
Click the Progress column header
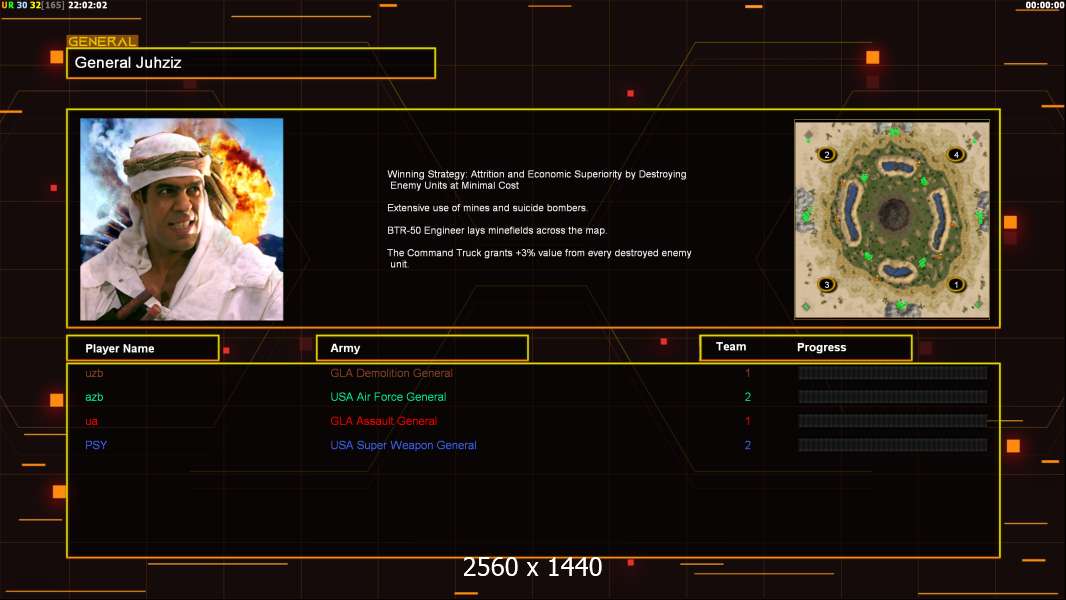[x=821, y=347]
